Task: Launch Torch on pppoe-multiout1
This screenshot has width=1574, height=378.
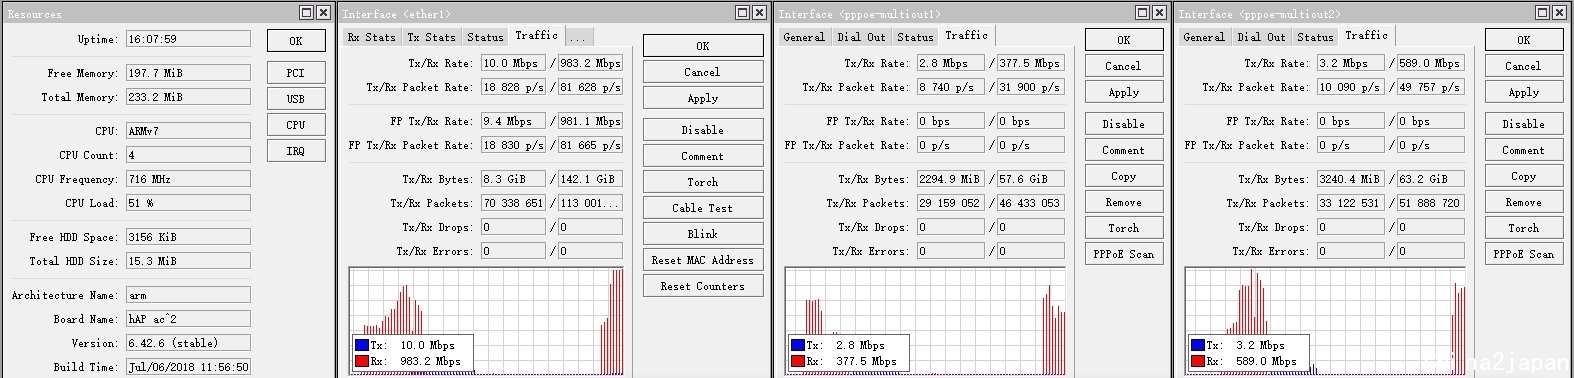Action: 1123,228
